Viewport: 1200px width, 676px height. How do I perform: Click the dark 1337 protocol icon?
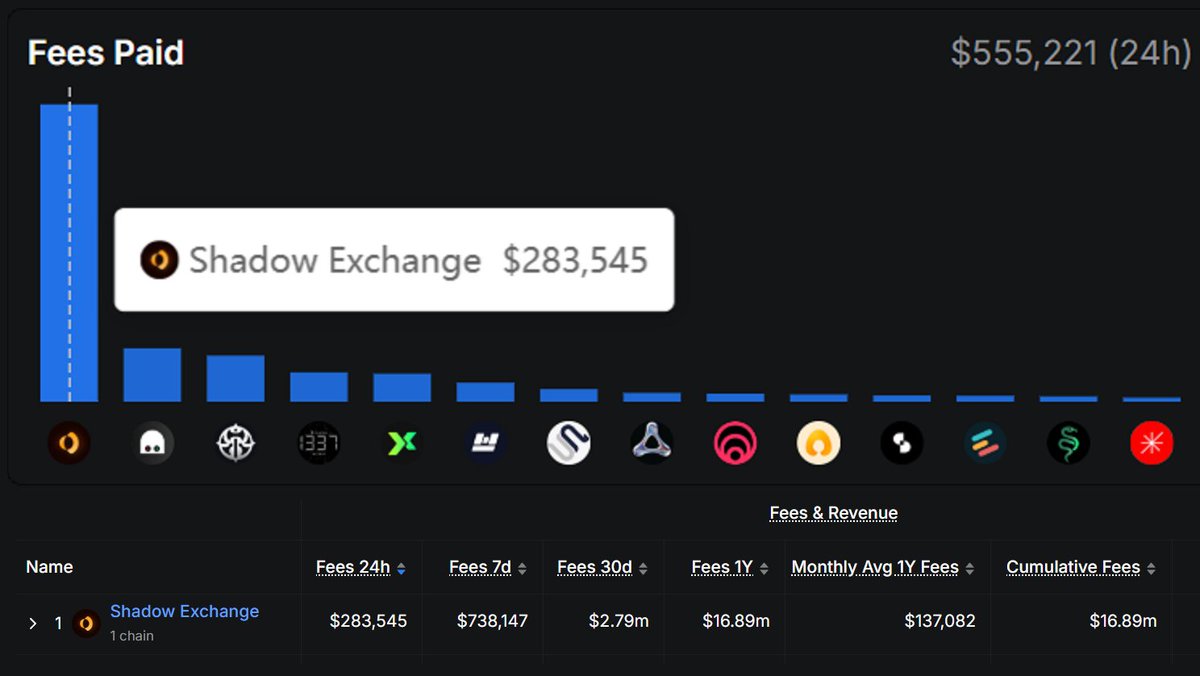(319, 442)
